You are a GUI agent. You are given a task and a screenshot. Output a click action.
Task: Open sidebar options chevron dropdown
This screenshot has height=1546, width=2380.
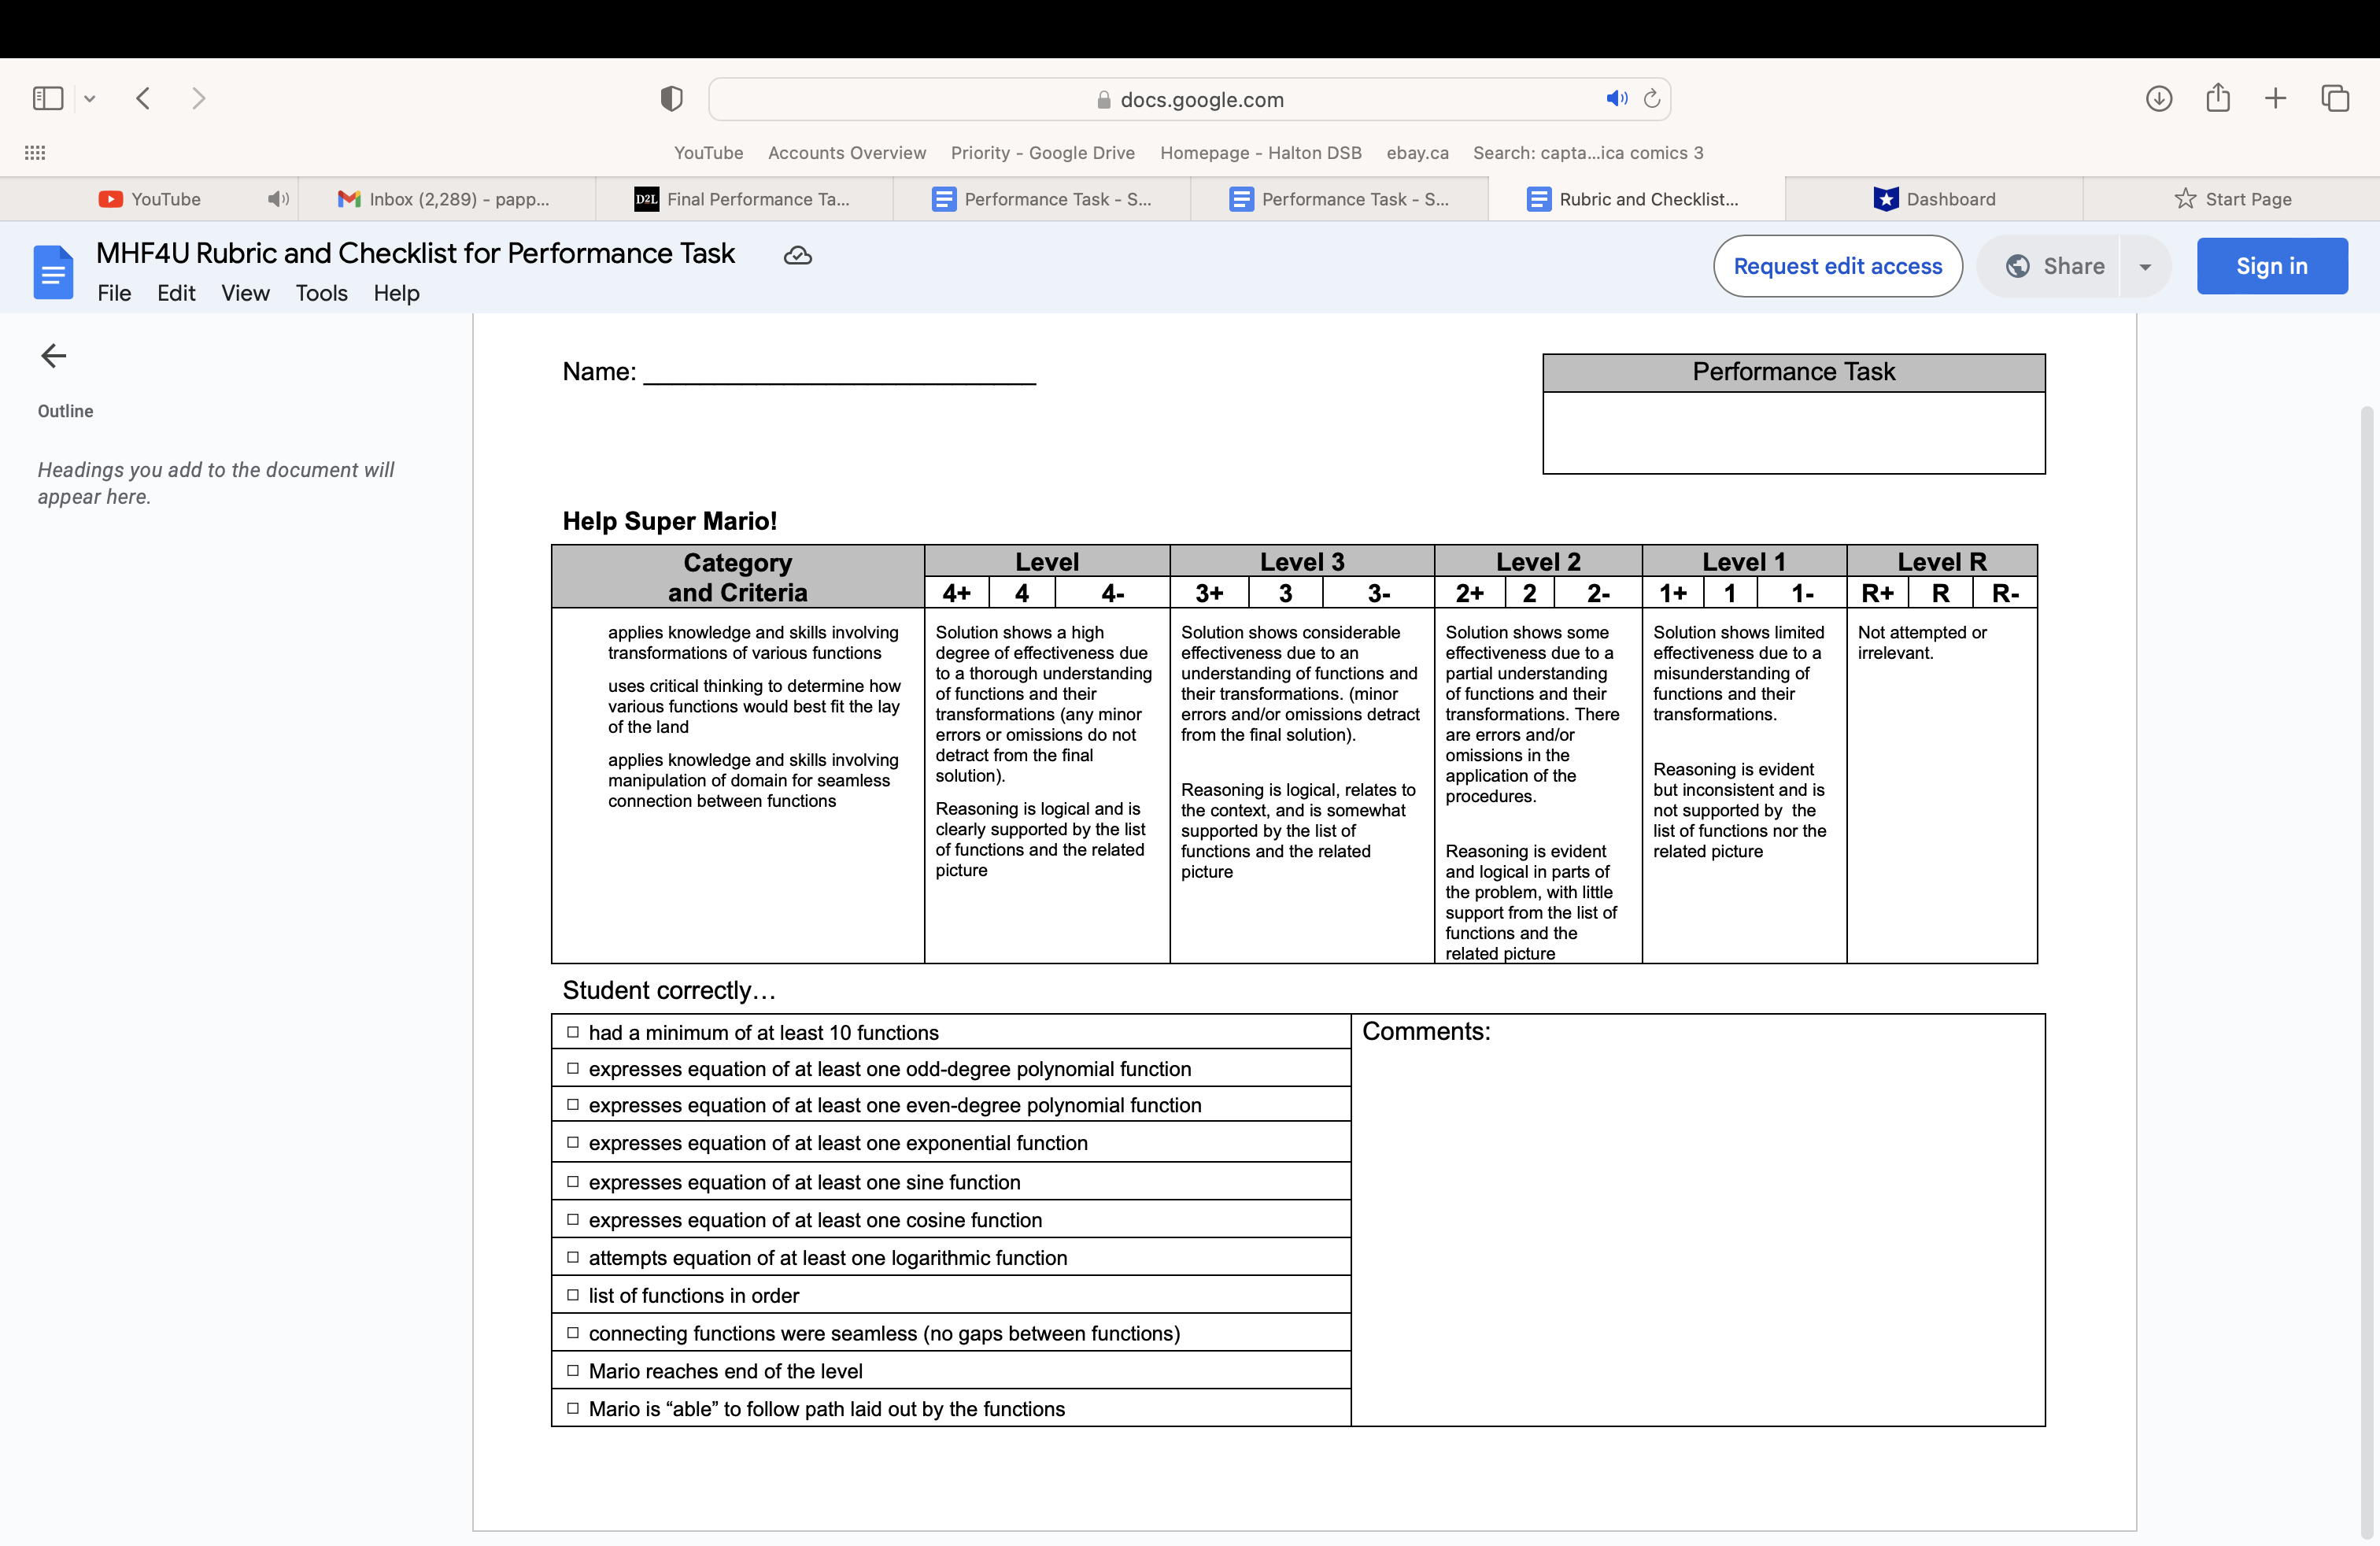tap(90, 98)
